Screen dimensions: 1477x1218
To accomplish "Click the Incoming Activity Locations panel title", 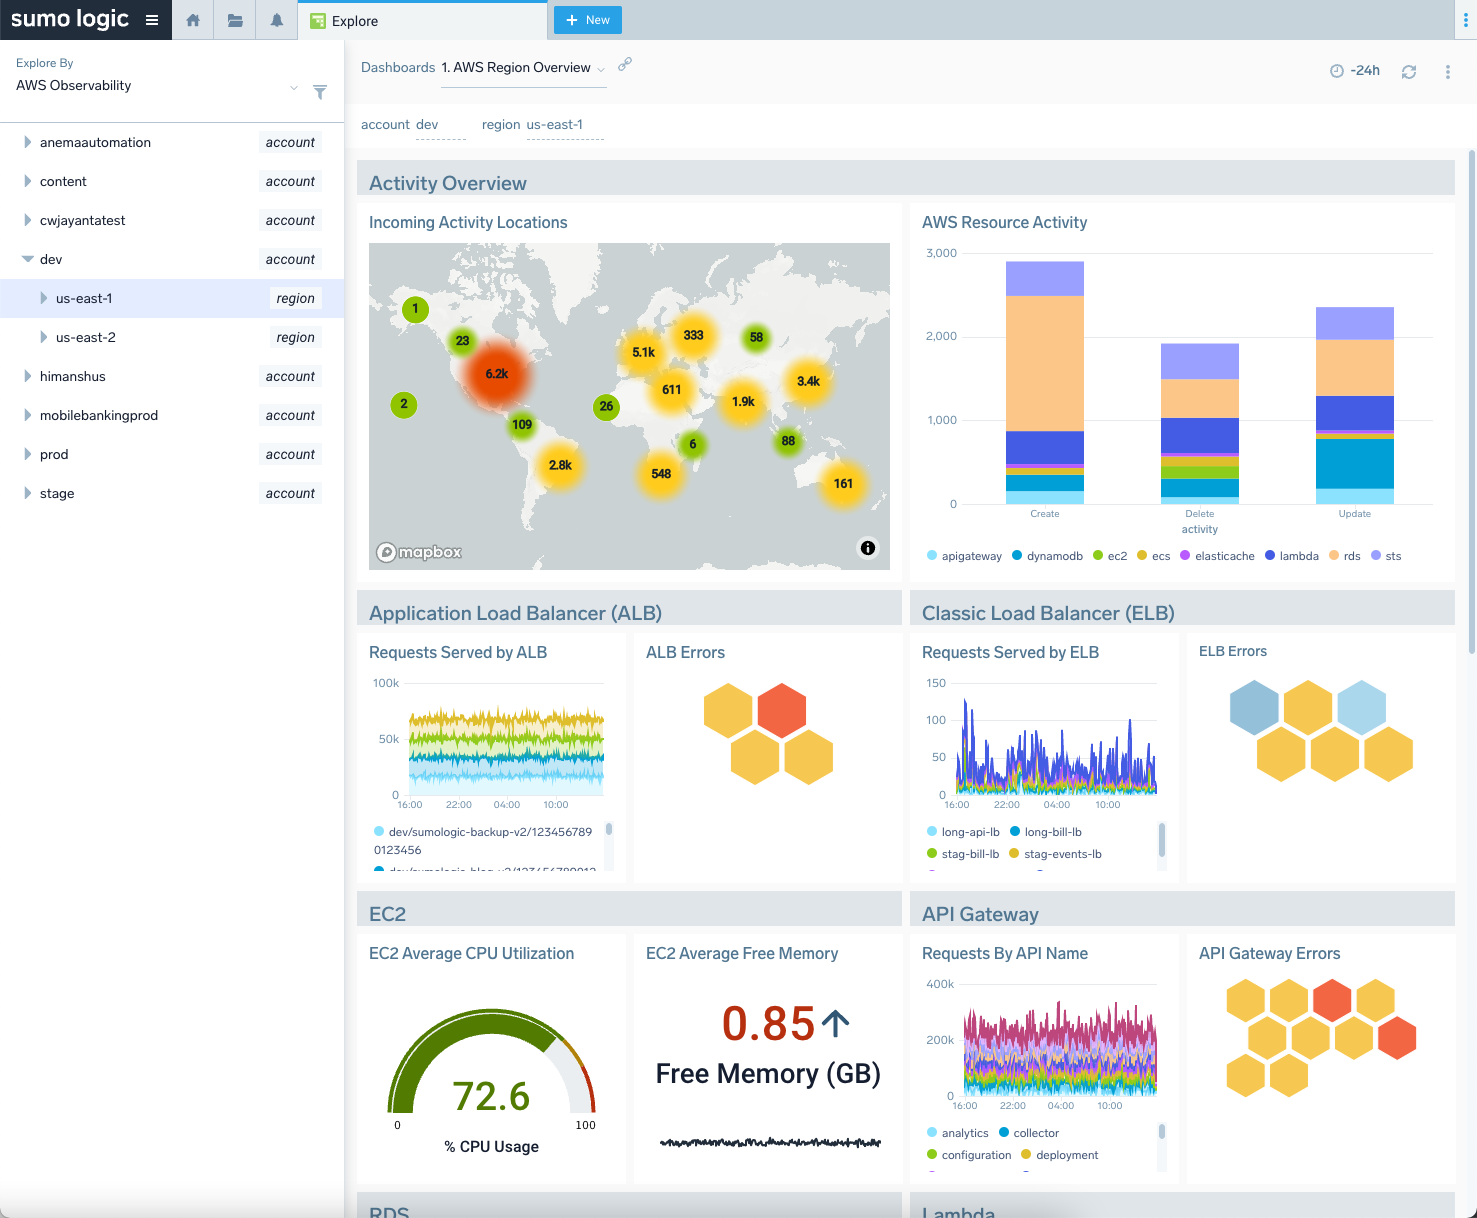I will [x=468, y=222].
